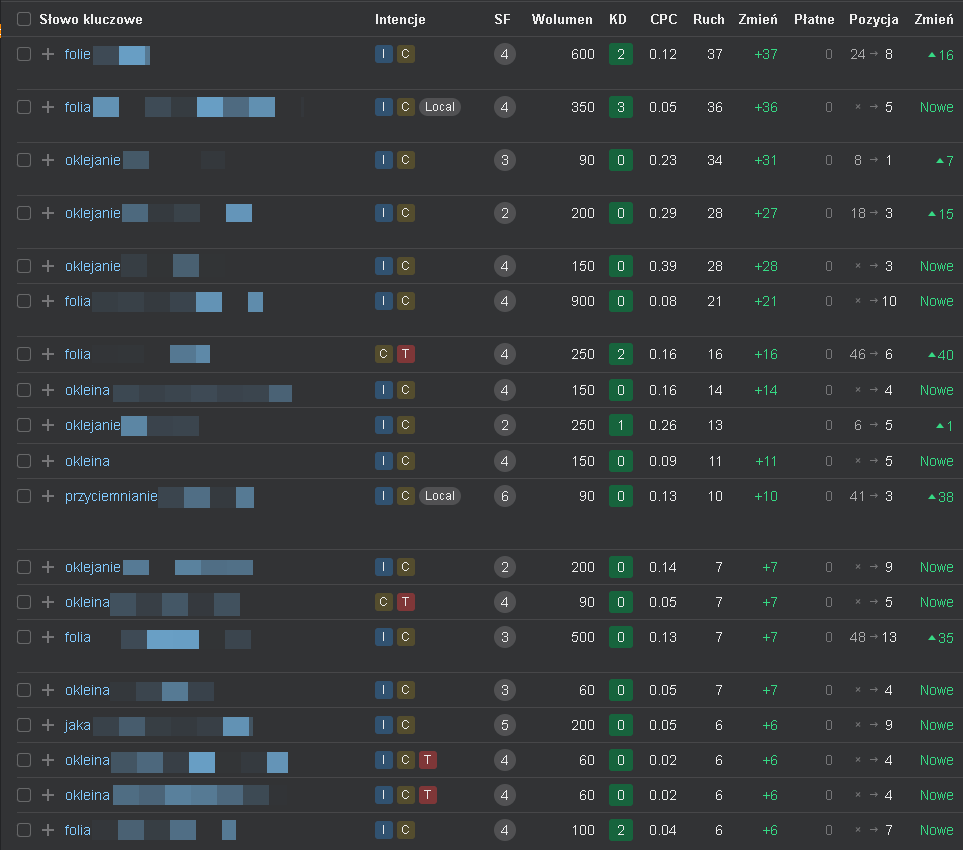This screenshot has width=963, height=850.
Task: Click SF badge 6 in the przyciemnianie row
Action: click(x=505, y=496)
